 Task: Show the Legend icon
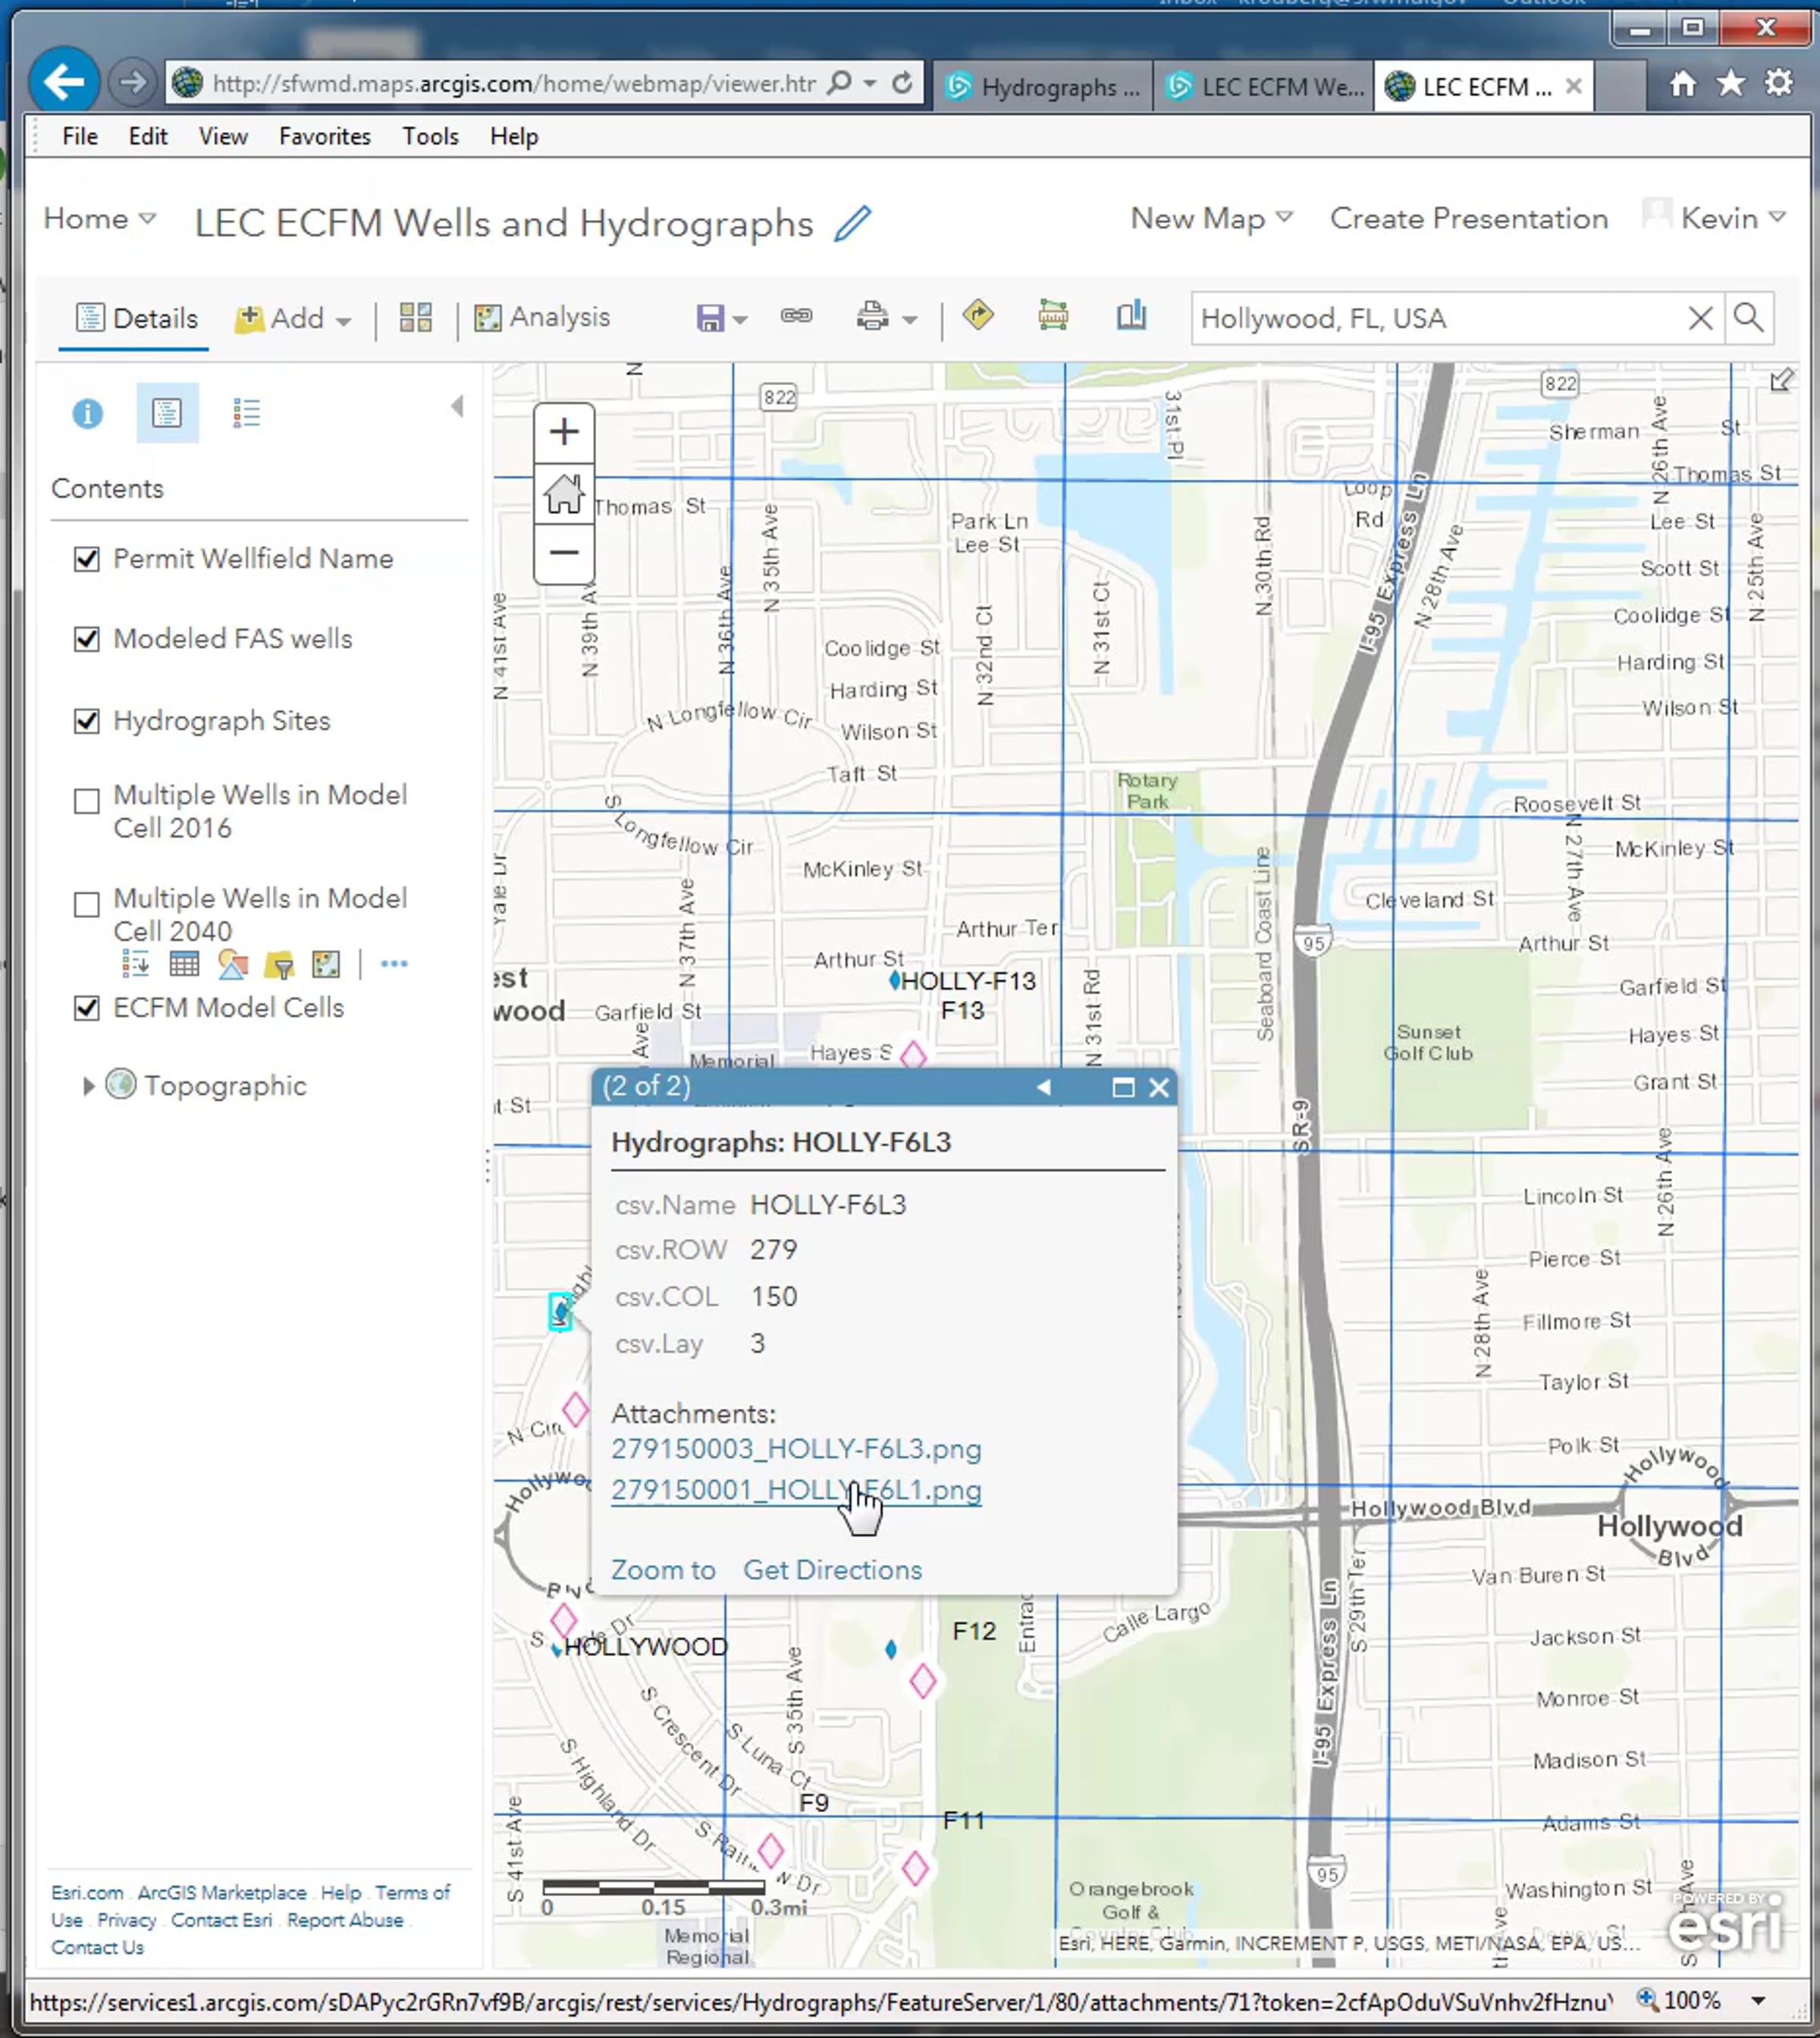tap(246, 413)
